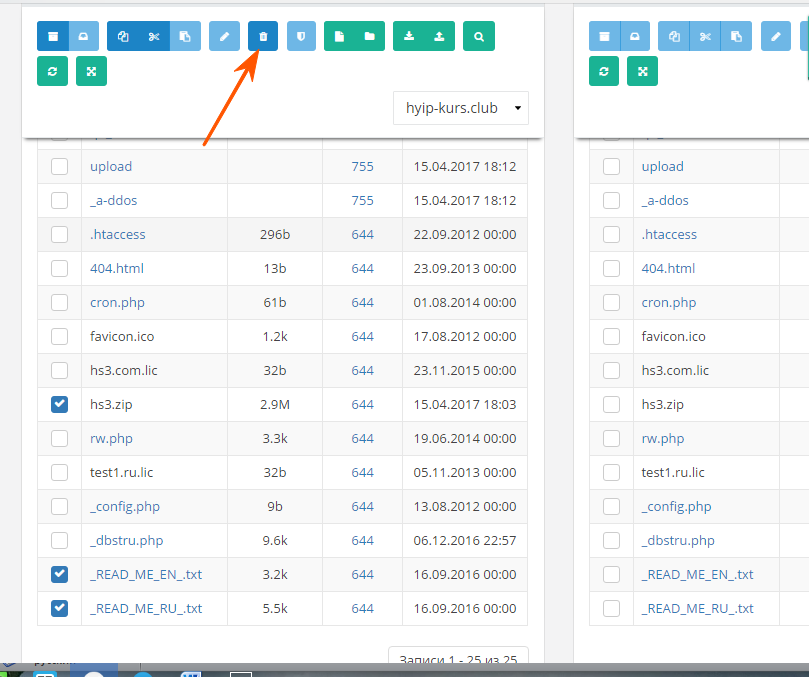
Task: Click the pencil edit icon in left panel
Action: (224, 37)
